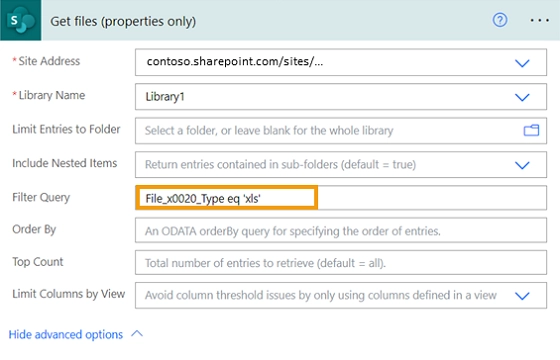Click the Library Name label
560x360 pixels.
point(52,95)
